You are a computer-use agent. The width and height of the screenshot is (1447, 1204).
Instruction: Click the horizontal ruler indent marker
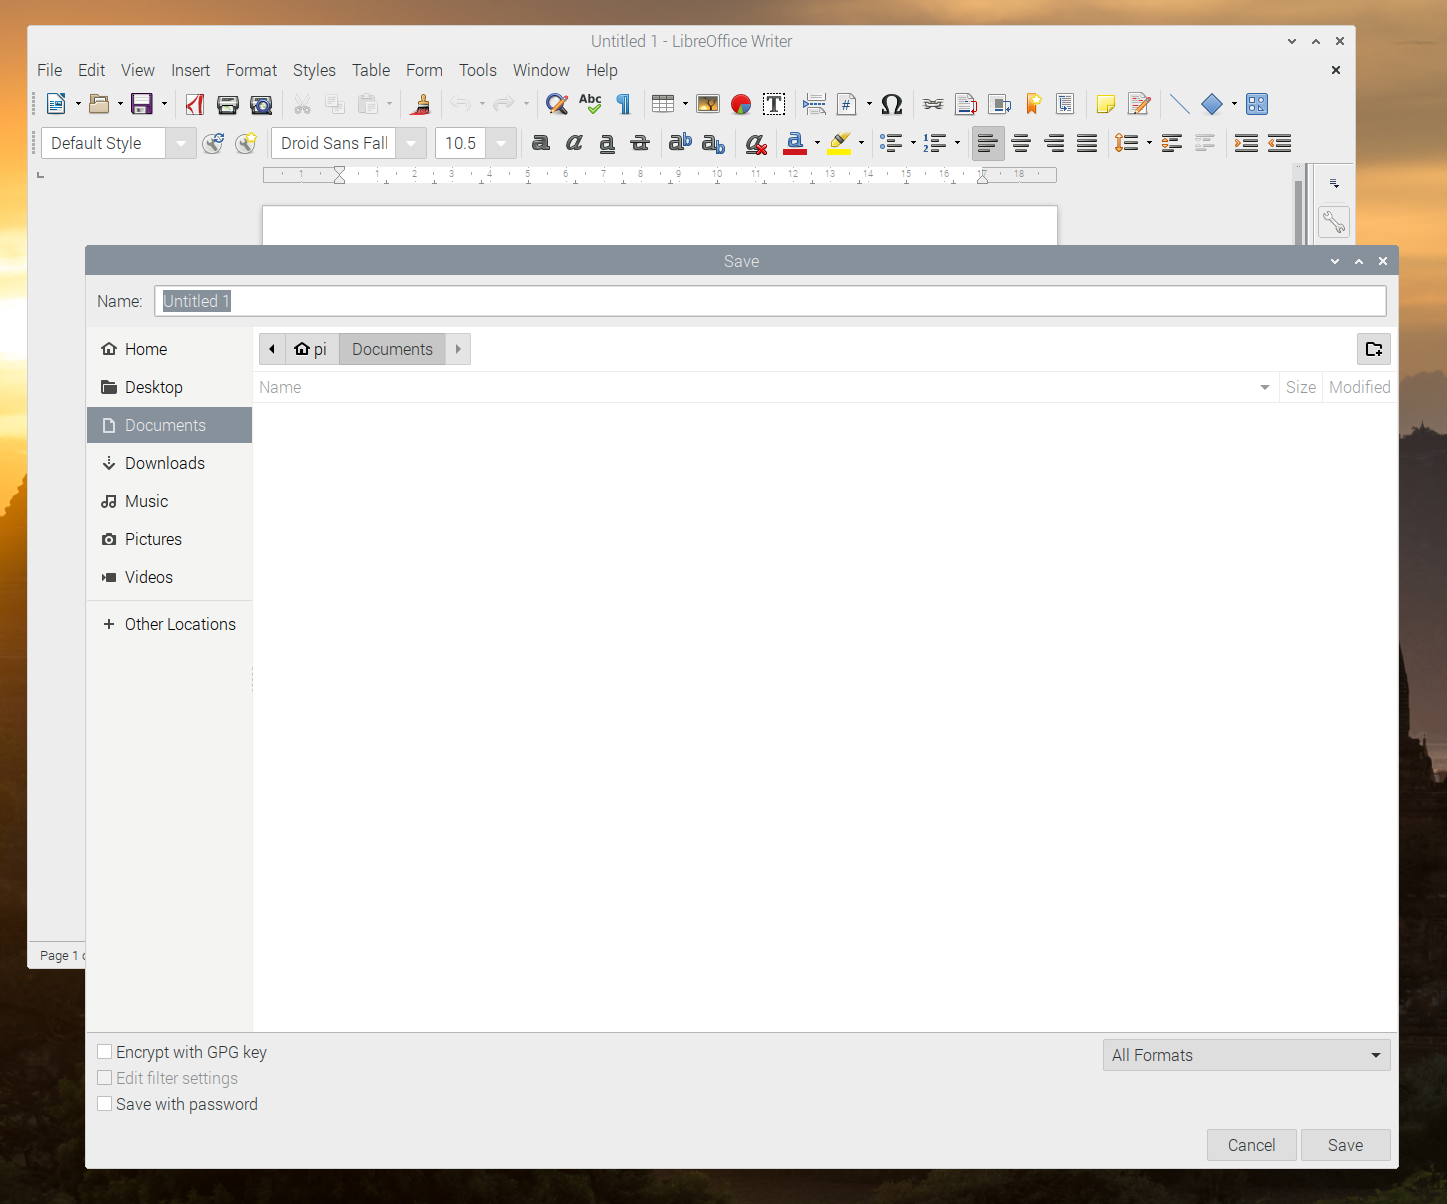339,175
